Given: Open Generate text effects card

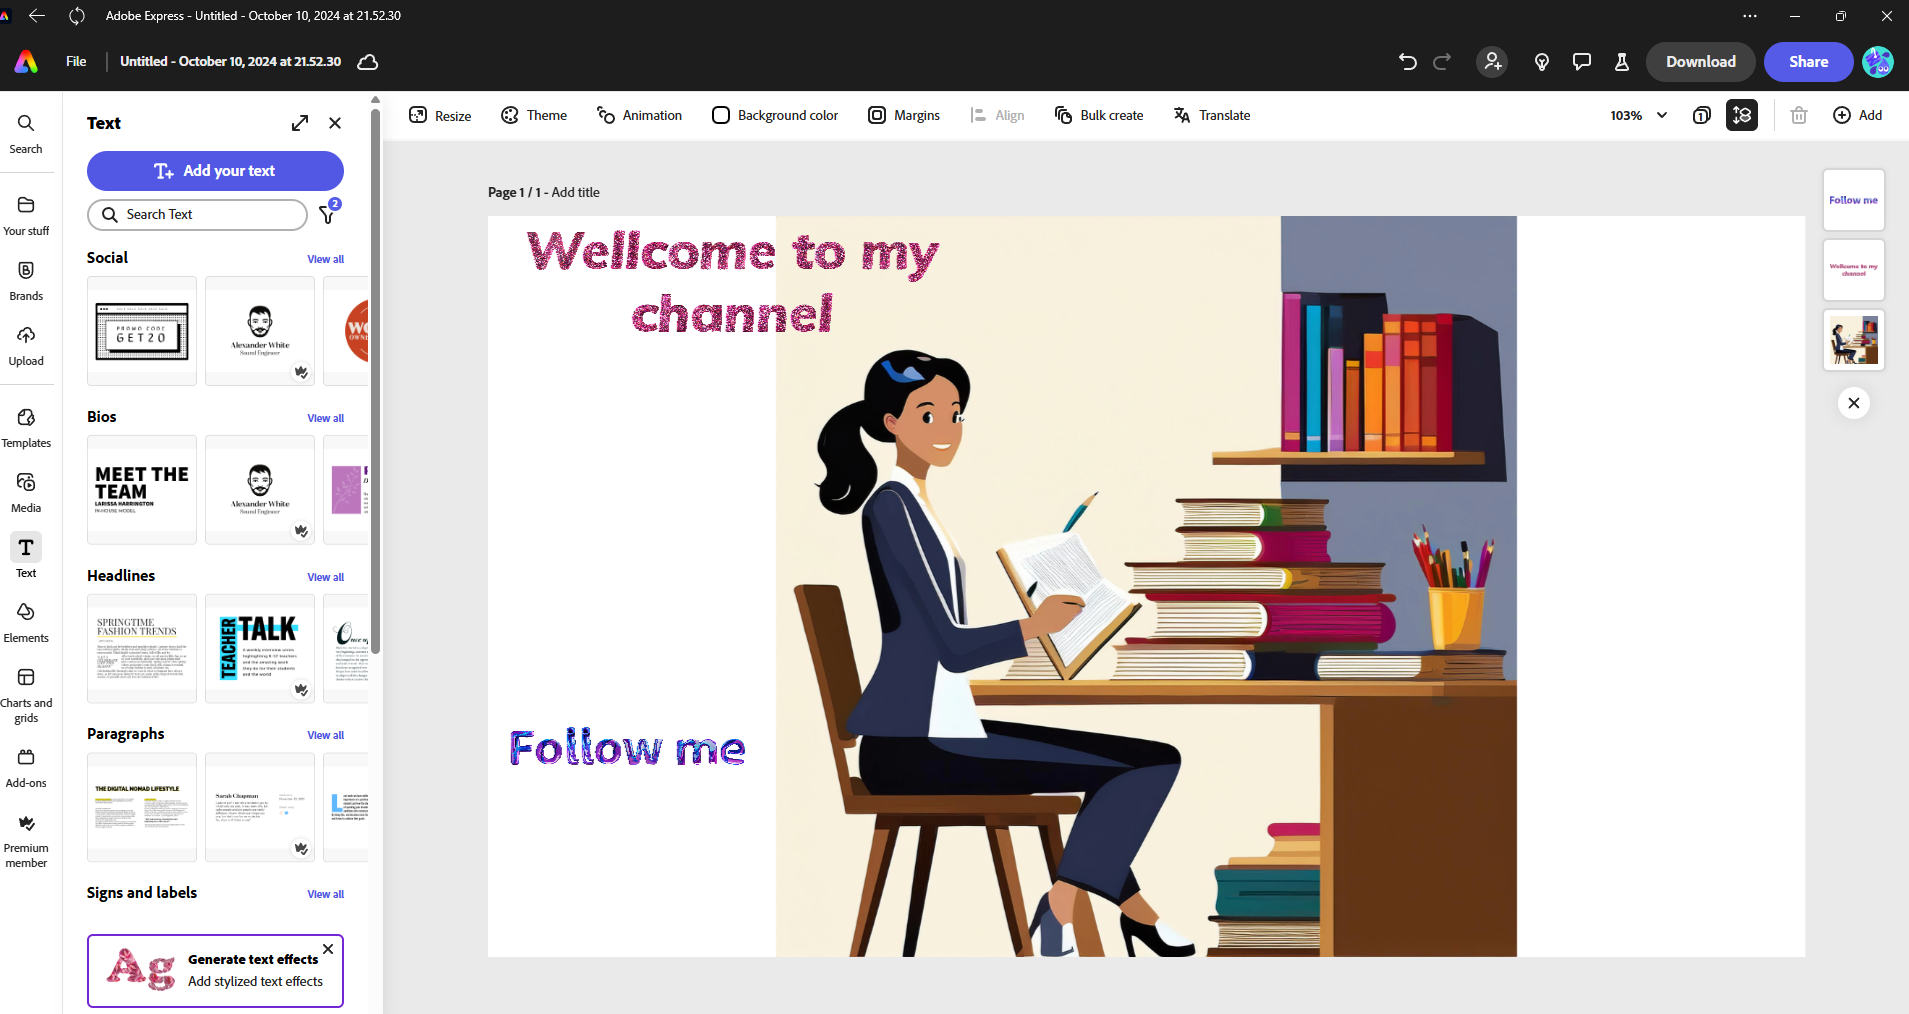Looking at the screenshot, I should pyautogui.click(x=215, y=971).
